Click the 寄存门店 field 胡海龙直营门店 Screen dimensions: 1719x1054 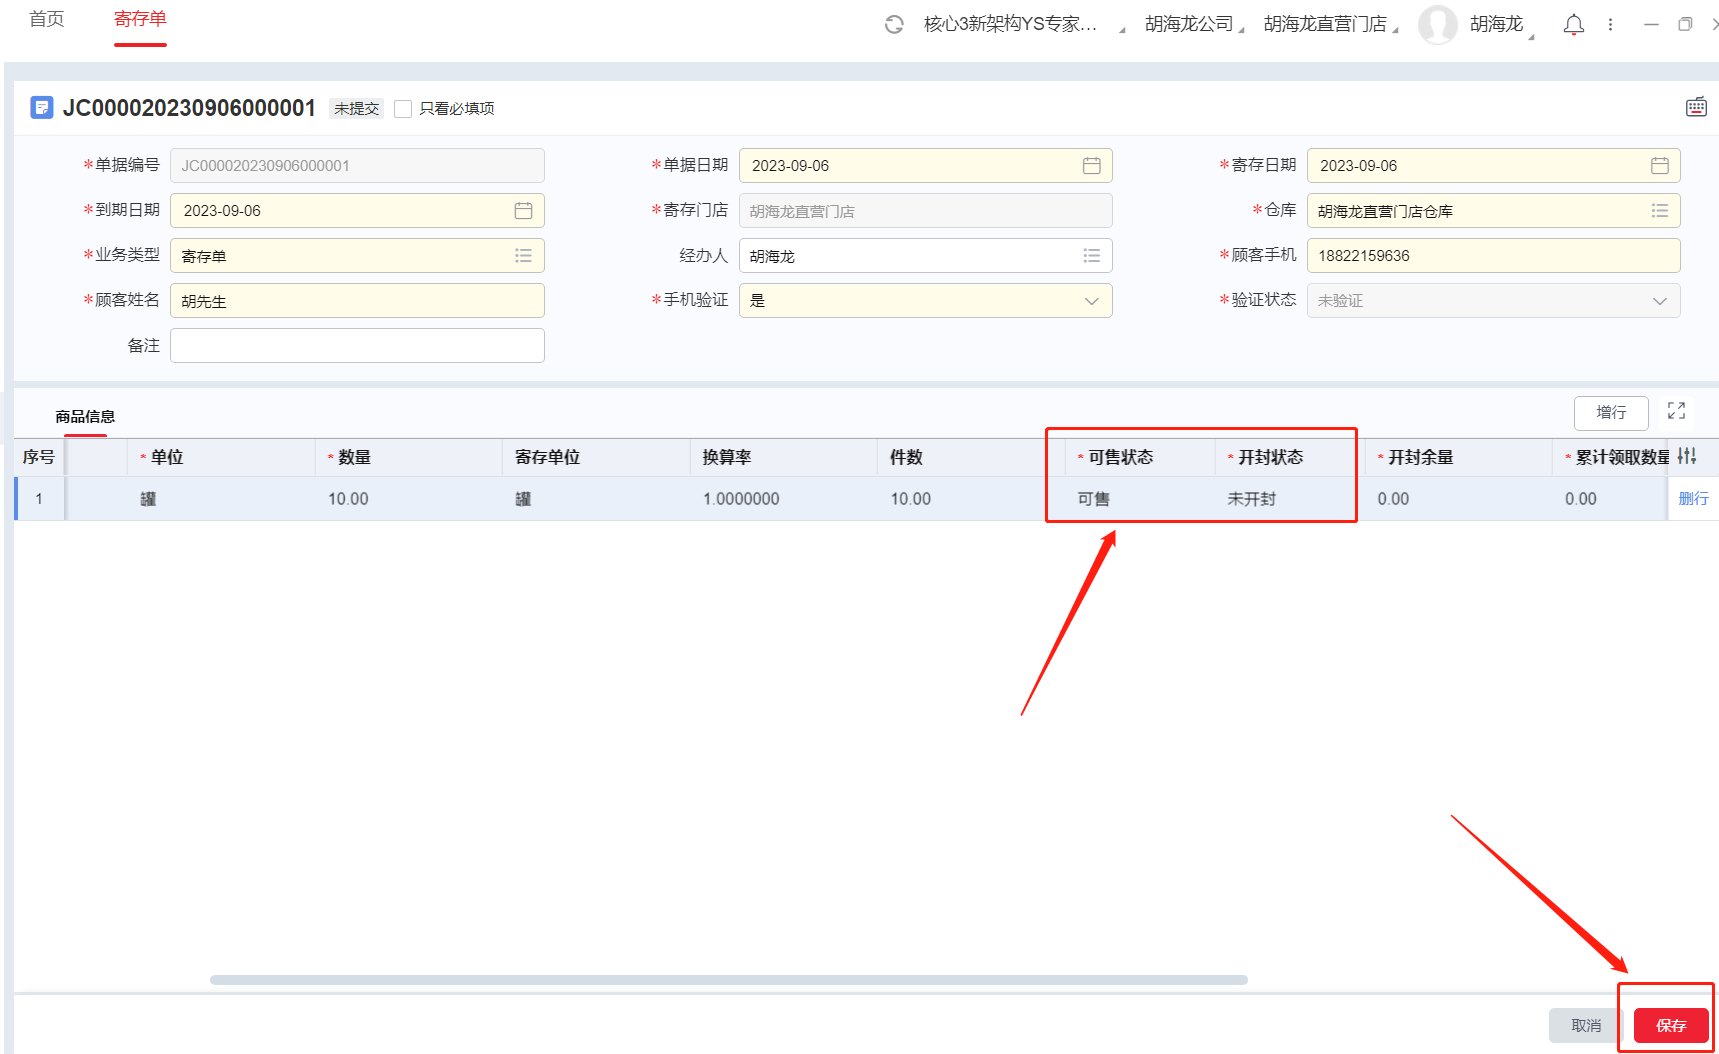tap(925, 211)
